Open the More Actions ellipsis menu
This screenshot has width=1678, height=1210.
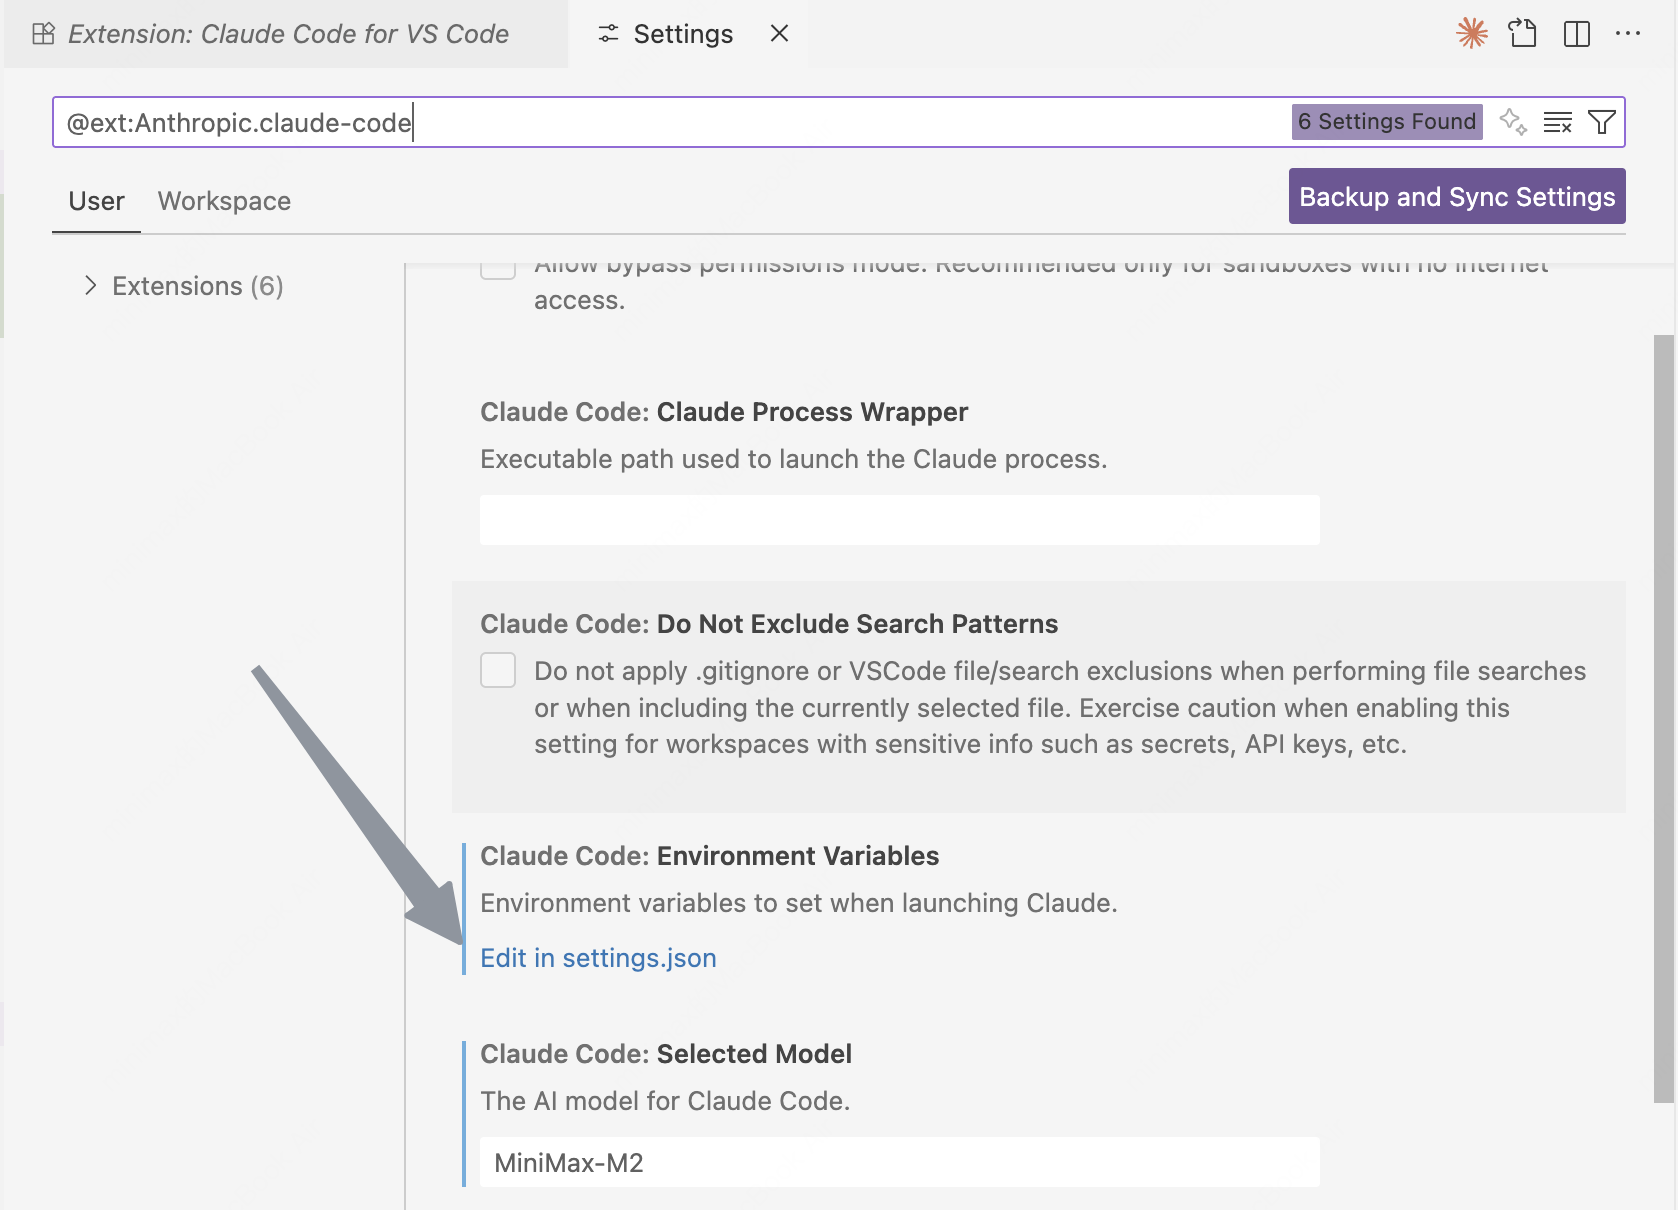tap(1628, 34)
